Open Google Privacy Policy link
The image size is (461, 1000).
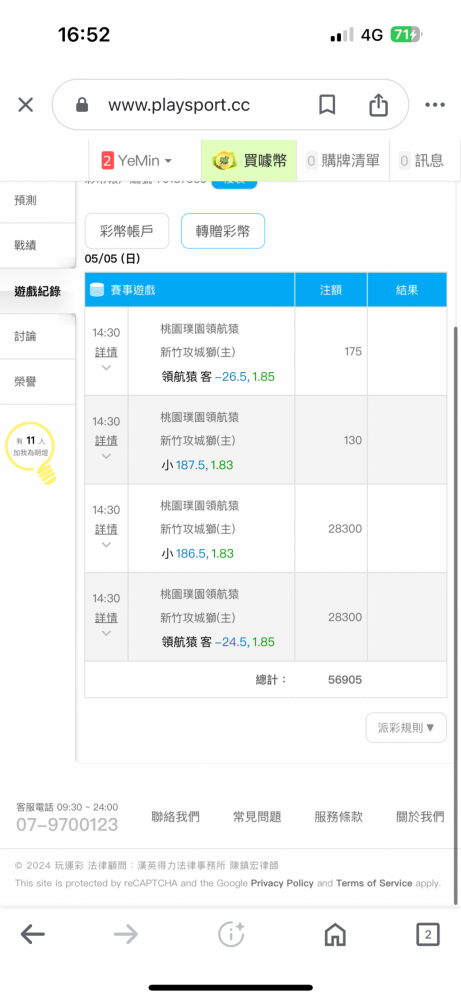[x=282, y=883]
